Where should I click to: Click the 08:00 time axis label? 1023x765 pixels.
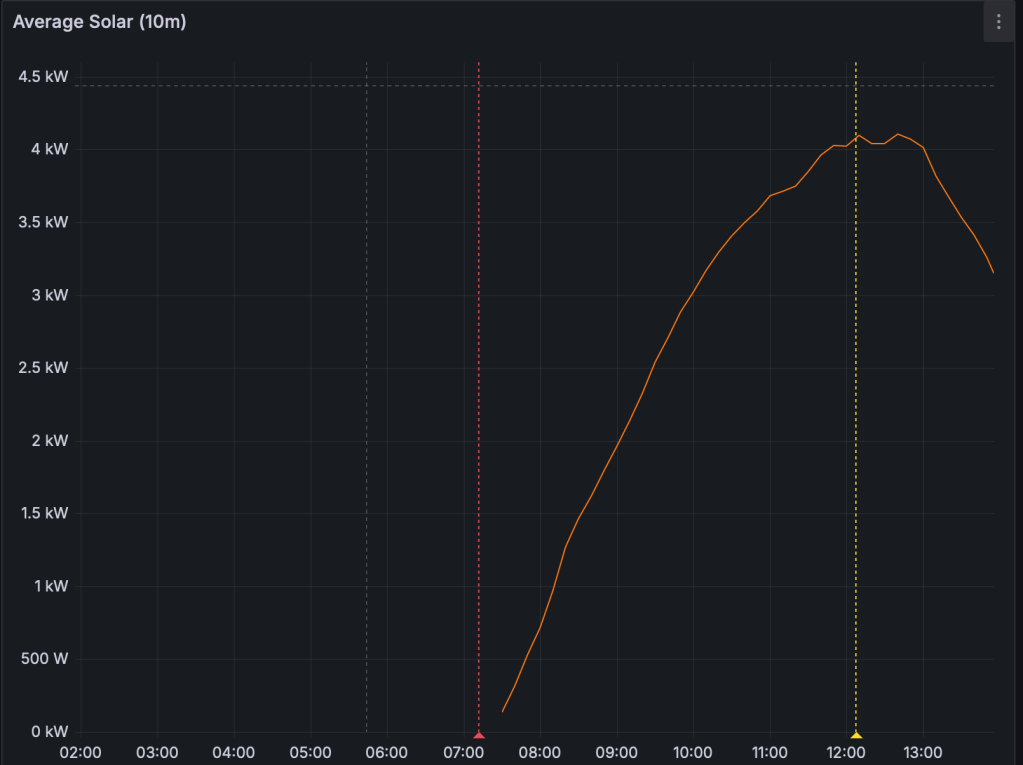click(540, 751)
